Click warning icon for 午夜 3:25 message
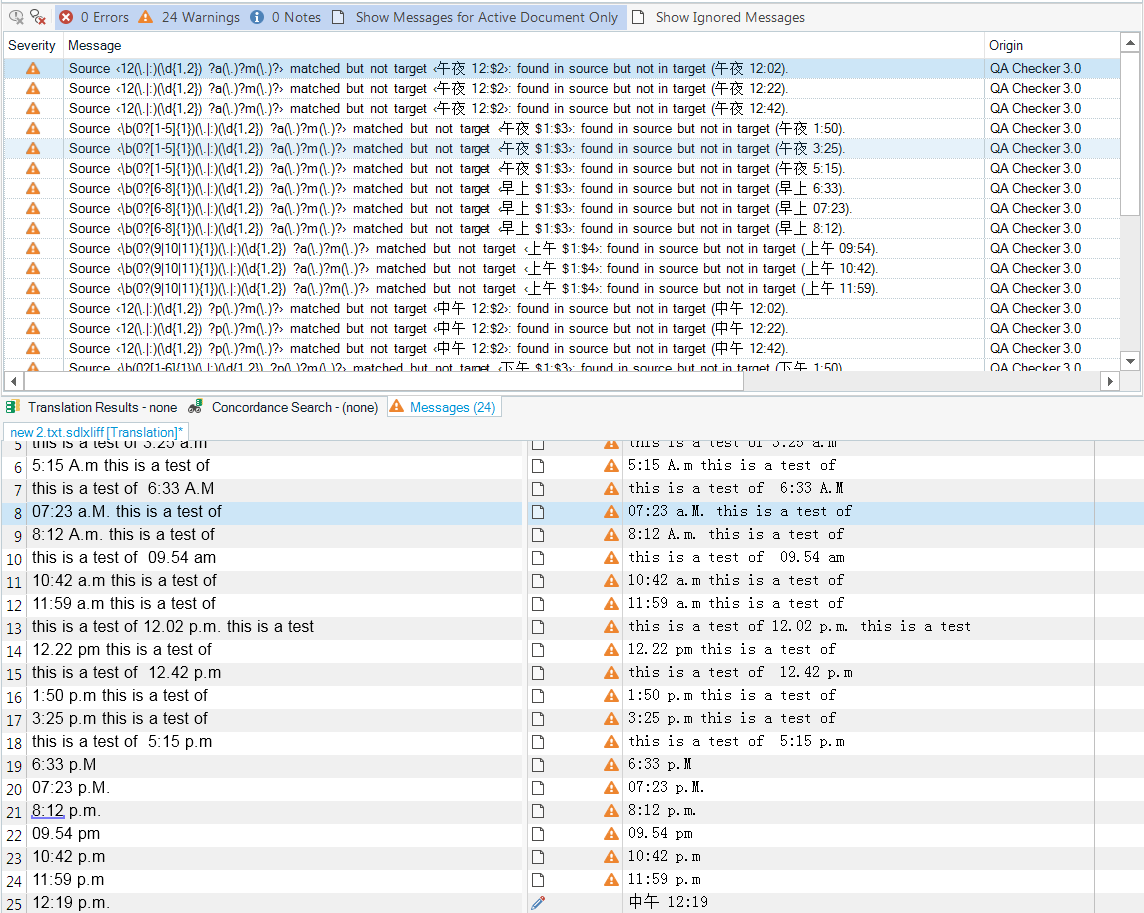The image size is (1144, 913). point(33,148)
